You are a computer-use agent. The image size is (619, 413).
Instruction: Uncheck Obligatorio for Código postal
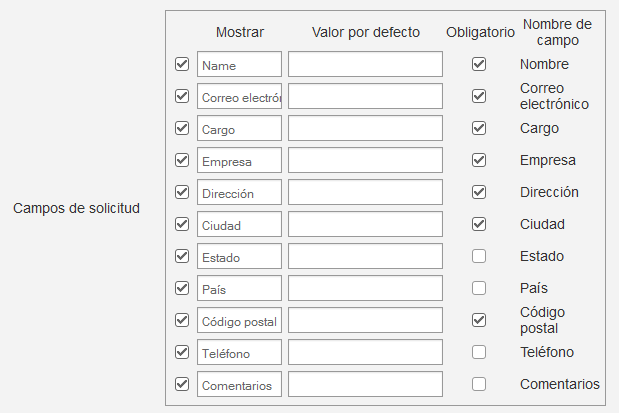tap(479, 320)
